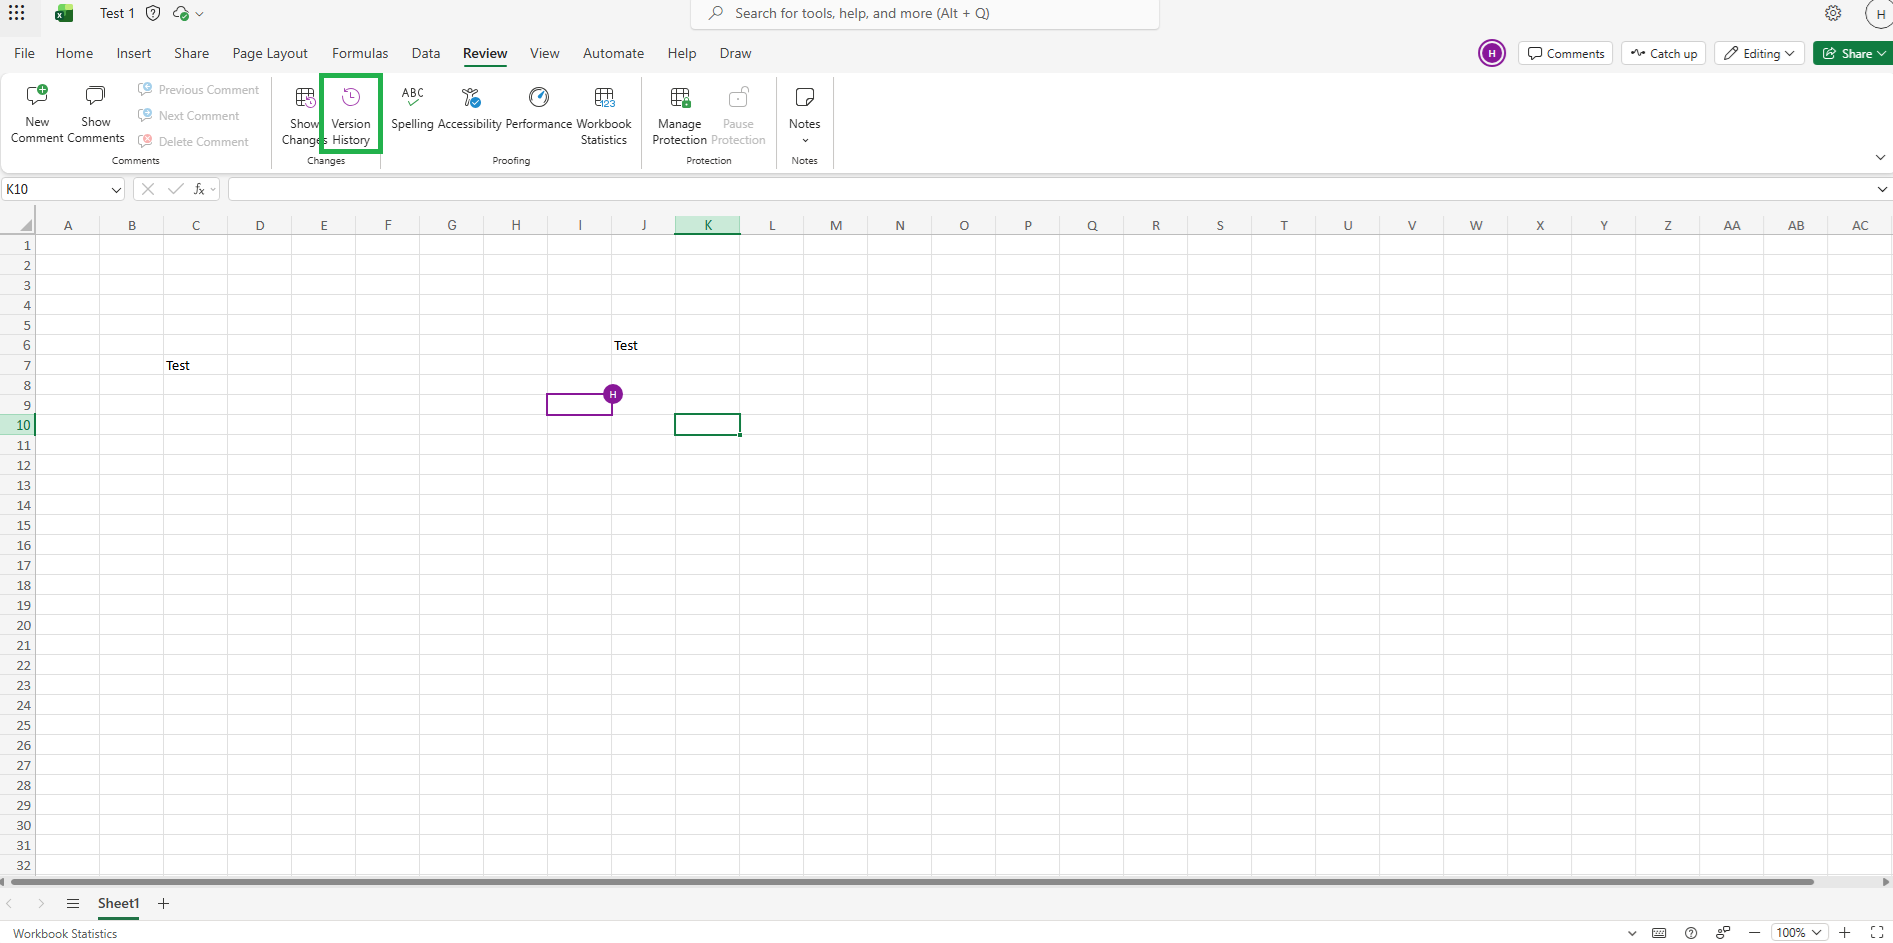Click into the formula bar
The image size is (1893, 943).
point(1050,189)
